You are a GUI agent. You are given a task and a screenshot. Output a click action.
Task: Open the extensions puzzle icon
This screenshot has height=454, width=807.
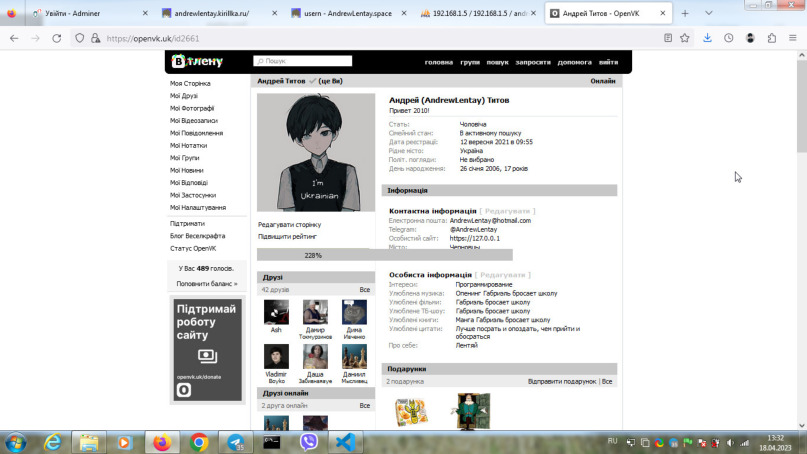(771, 38)
